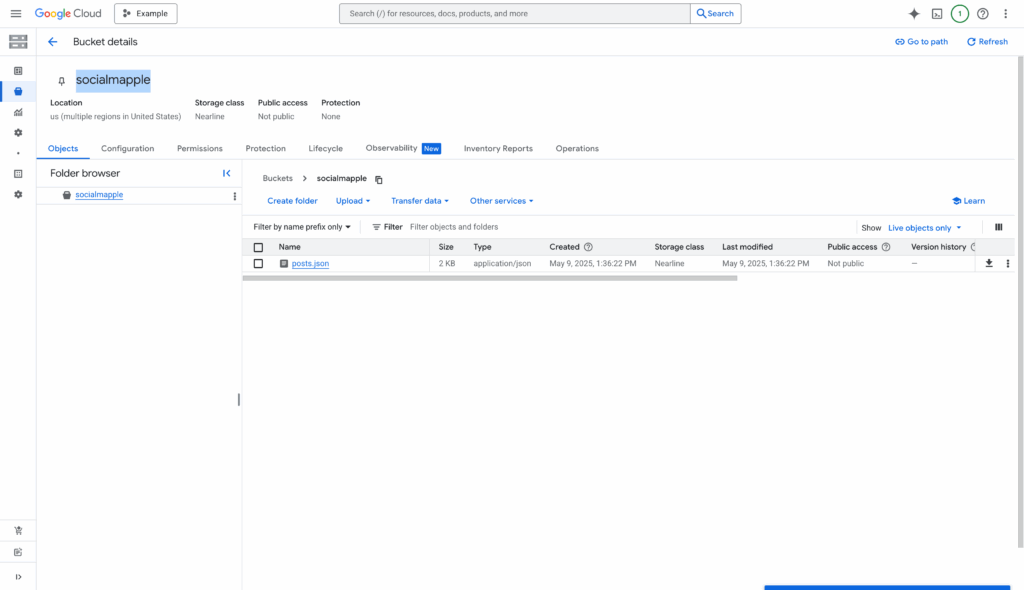This screenshot has width=1024, height=590.
Task: Open the table list icon in sidebar
Action: [x=18, y=174]
